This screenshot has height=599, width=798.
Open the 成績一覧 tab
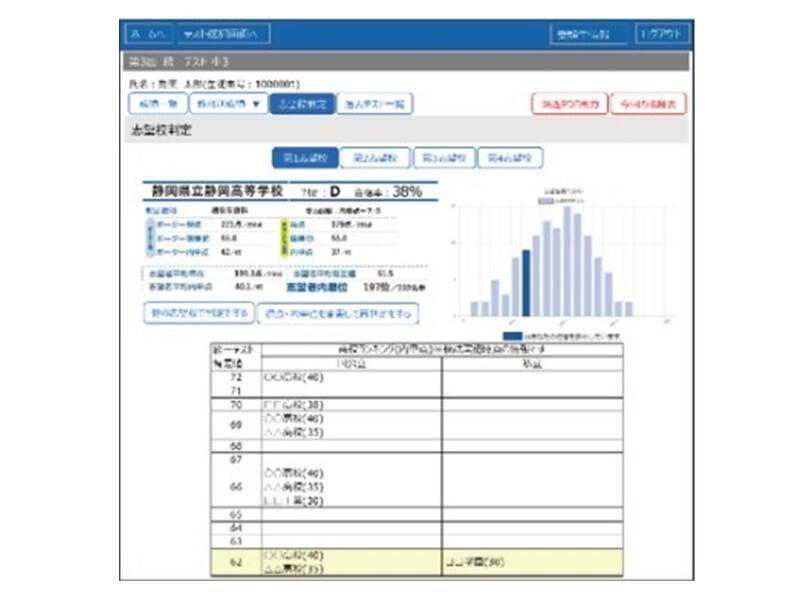click(x=155, y=104)
